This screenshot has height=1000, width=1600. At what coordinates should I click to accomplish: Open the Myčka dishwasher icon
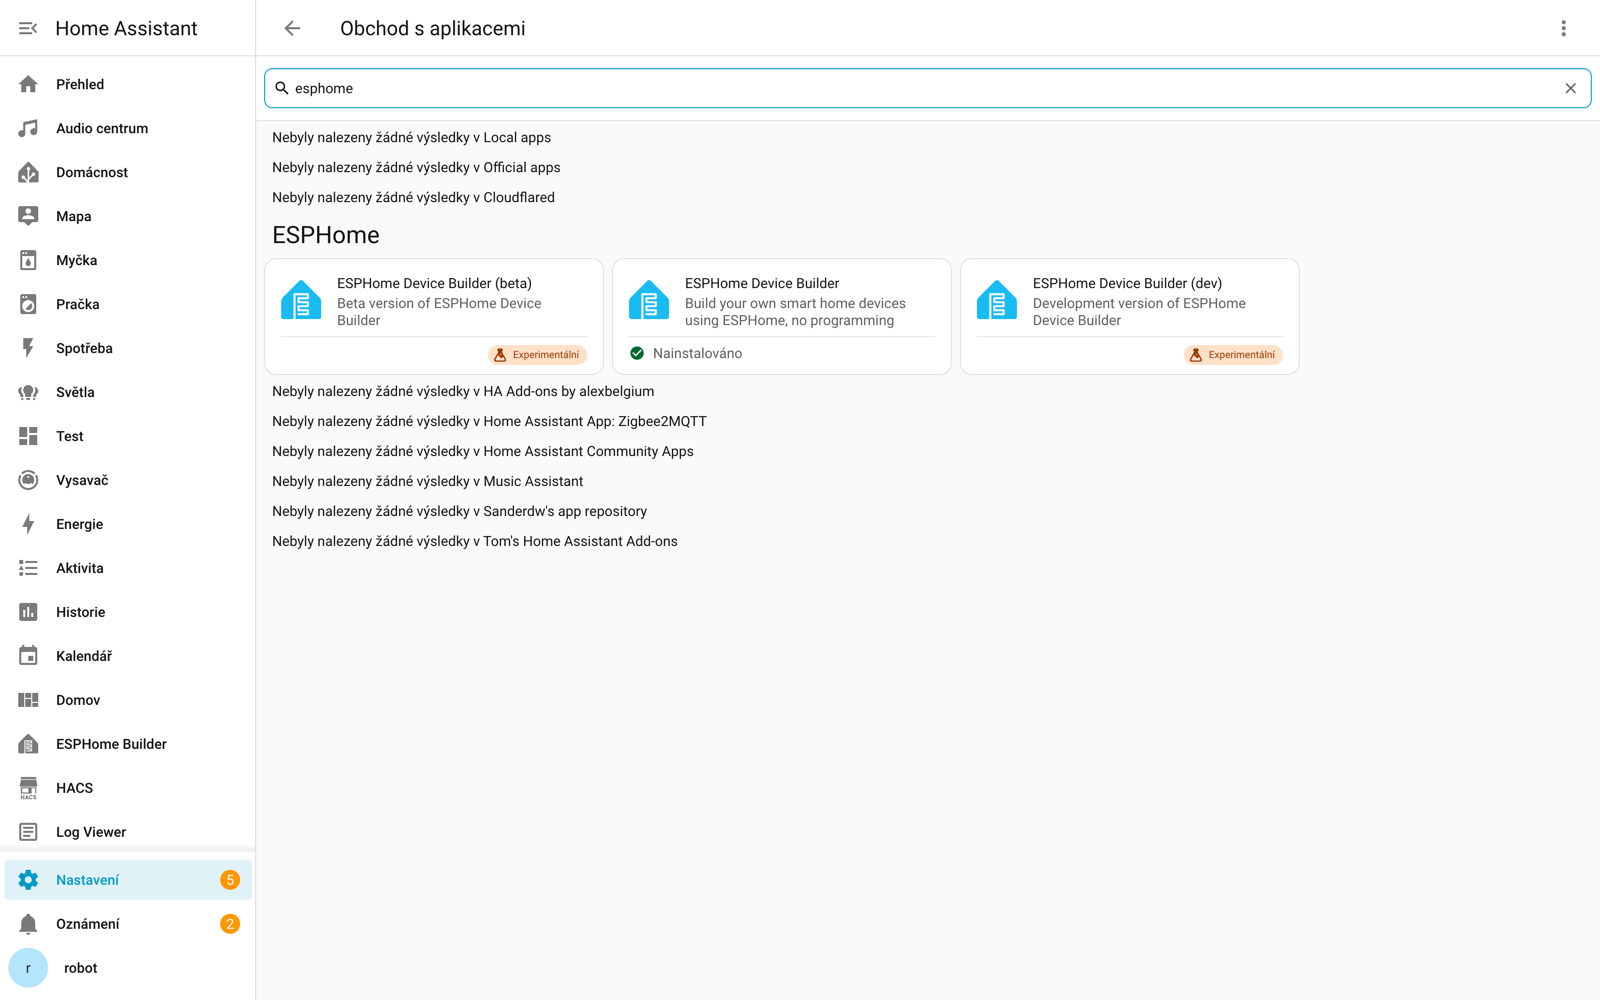(x=28, y=260)
